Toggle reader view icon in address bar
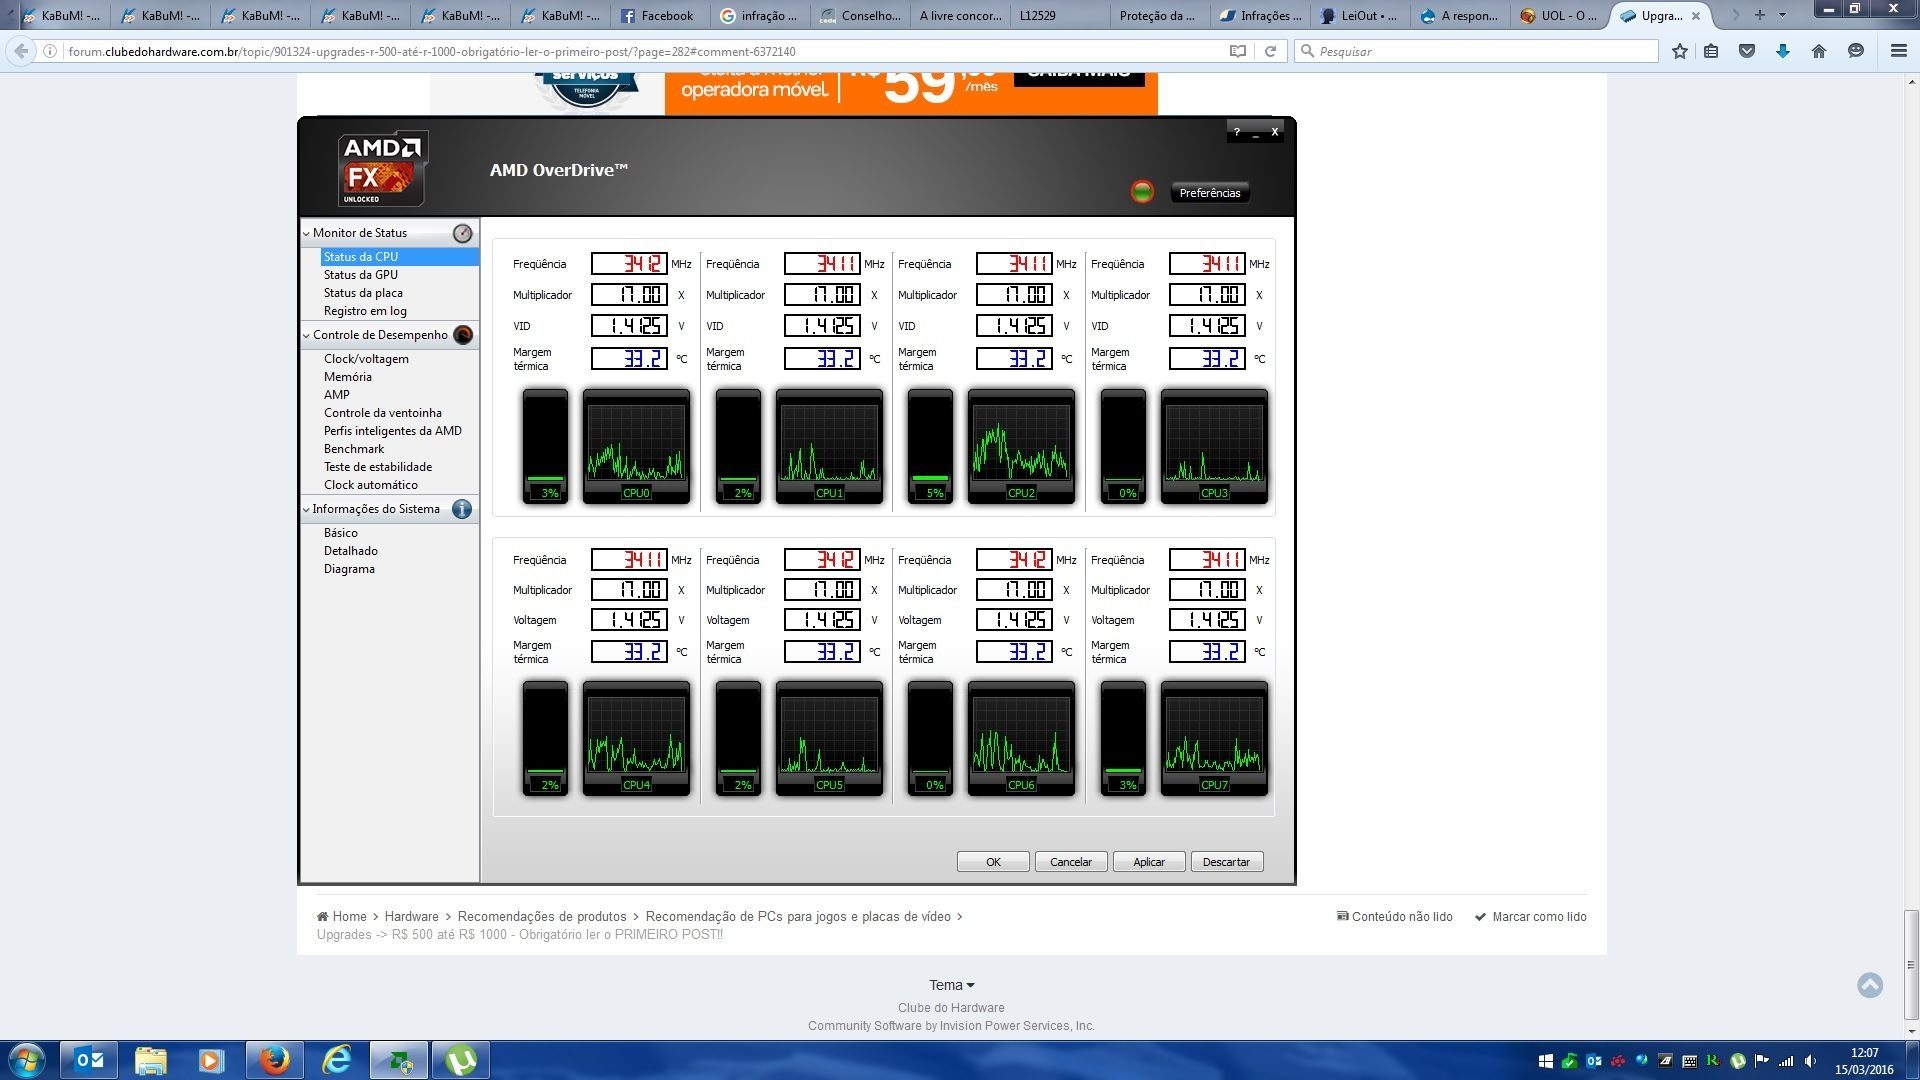1920x1080 pixels. click(1238, 51)
